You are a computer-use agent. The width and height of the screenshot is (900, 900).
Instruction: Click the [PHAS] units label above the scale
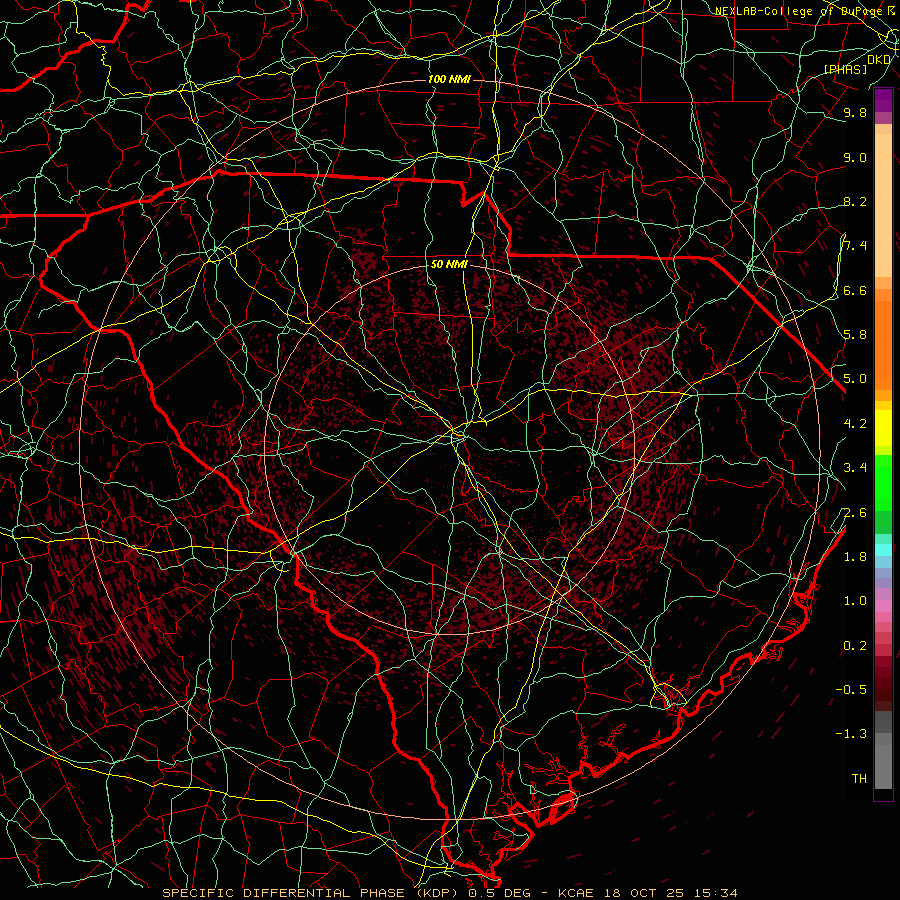845,69
